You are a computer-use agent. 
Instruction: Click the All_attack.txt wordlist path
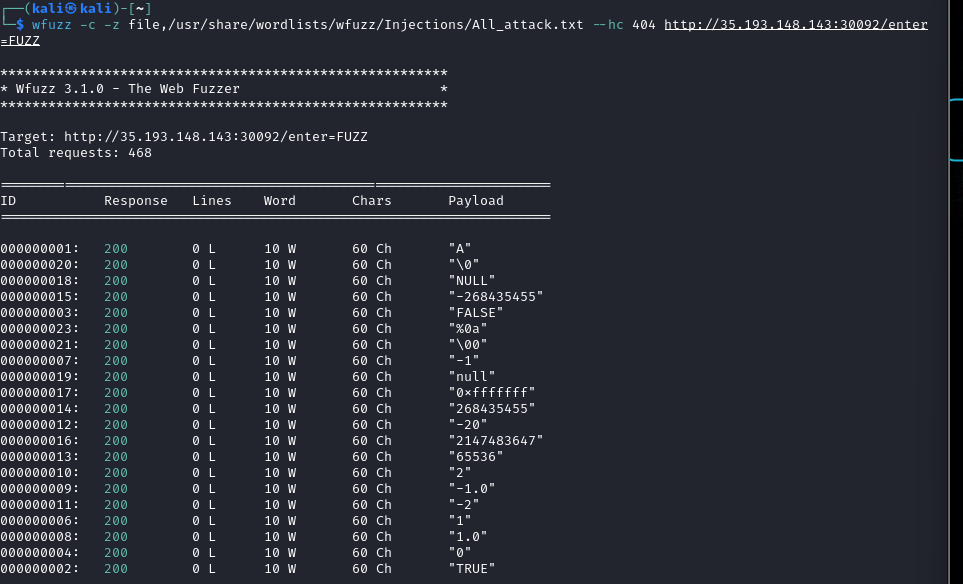356,25
